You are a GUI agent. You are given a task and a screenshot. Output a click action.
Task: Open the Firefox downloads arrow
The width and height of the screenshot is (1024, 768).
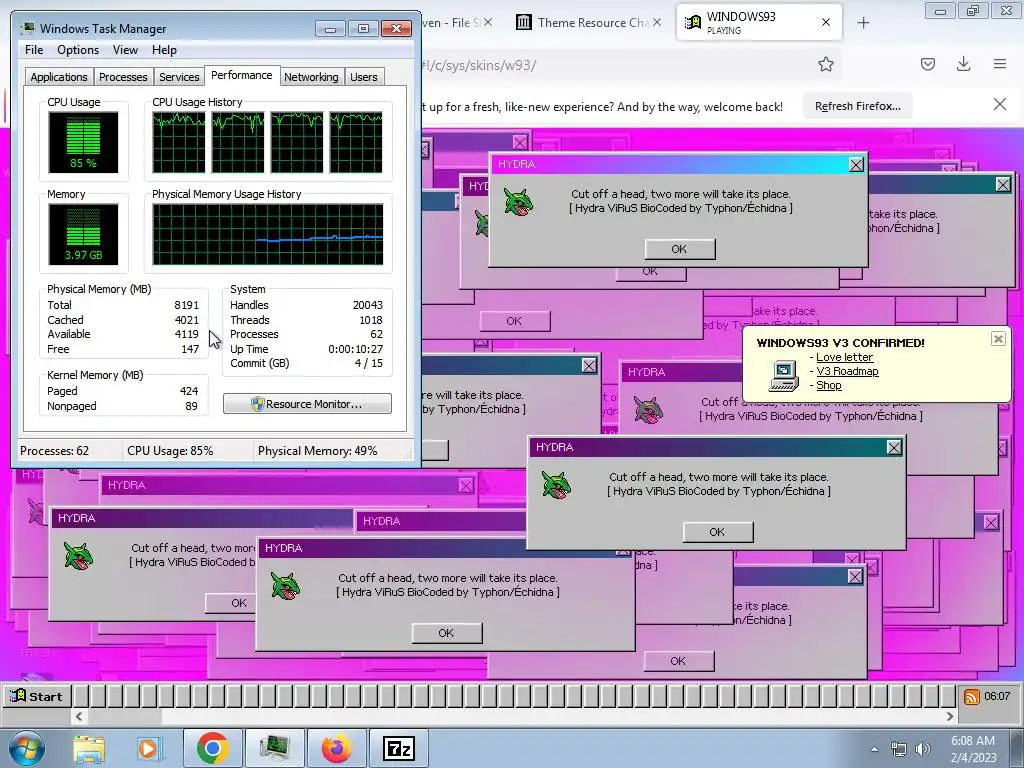point(963,64)
